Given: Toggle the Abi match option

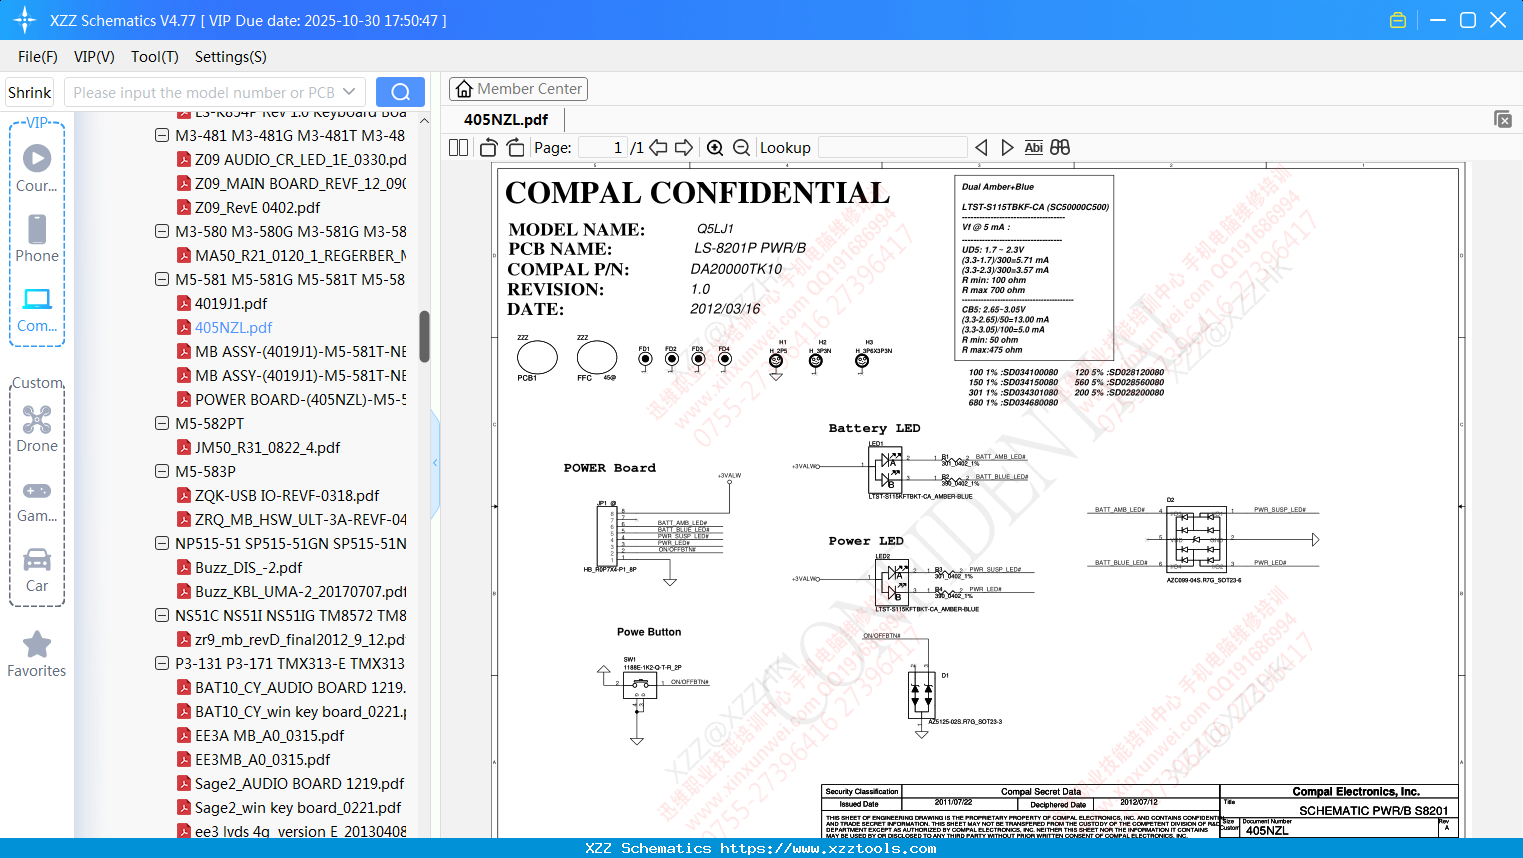Looking at the screenshot, I should pyautogui.click(x=1034, y=147).
